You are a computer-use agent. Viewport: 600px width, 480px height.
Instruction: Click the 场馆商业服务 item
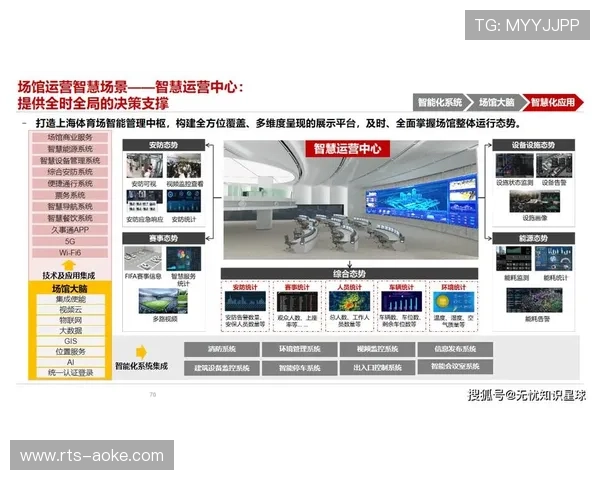(70, 137)
